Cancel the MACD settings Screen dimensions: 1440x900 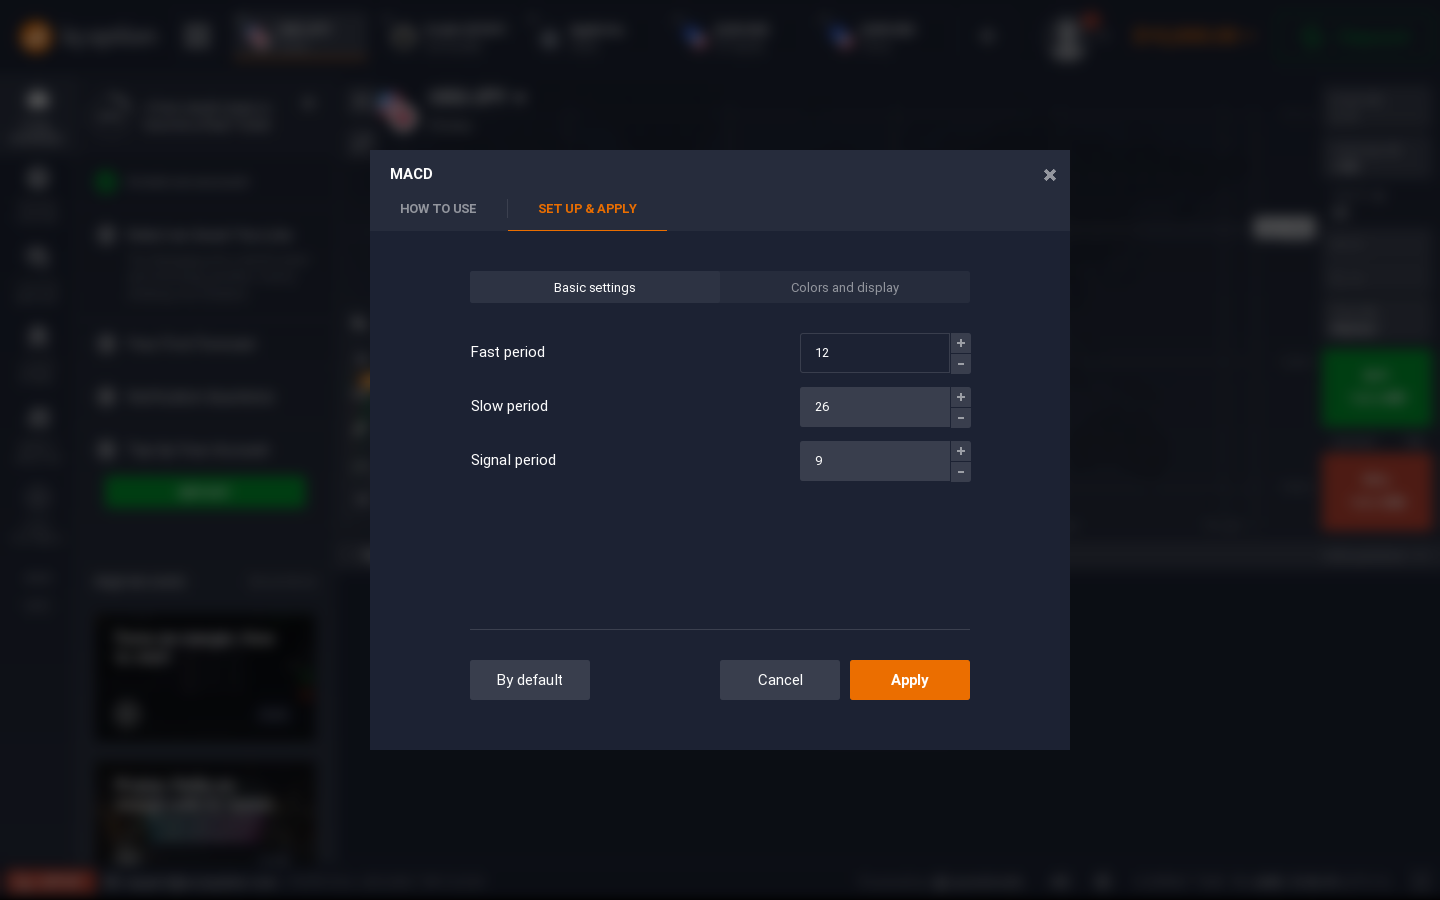[x=780, y=680]
